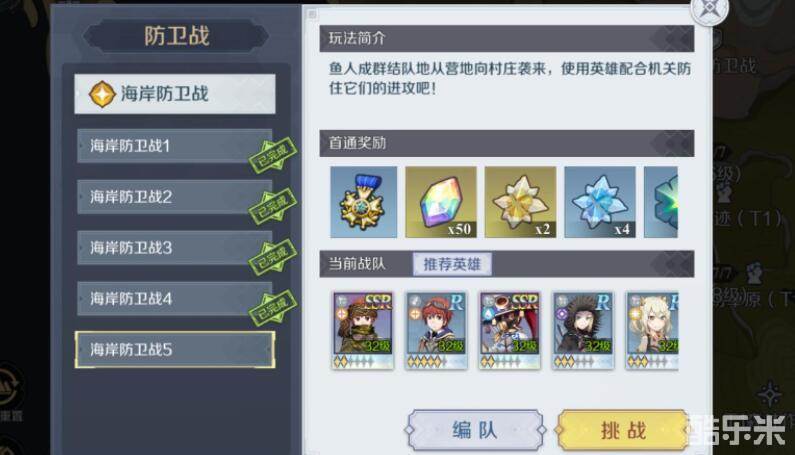The width and height of the screenshot is (795, 455).
Task: Pick the SSR hero with the wide hat
Action: (510, 330)
